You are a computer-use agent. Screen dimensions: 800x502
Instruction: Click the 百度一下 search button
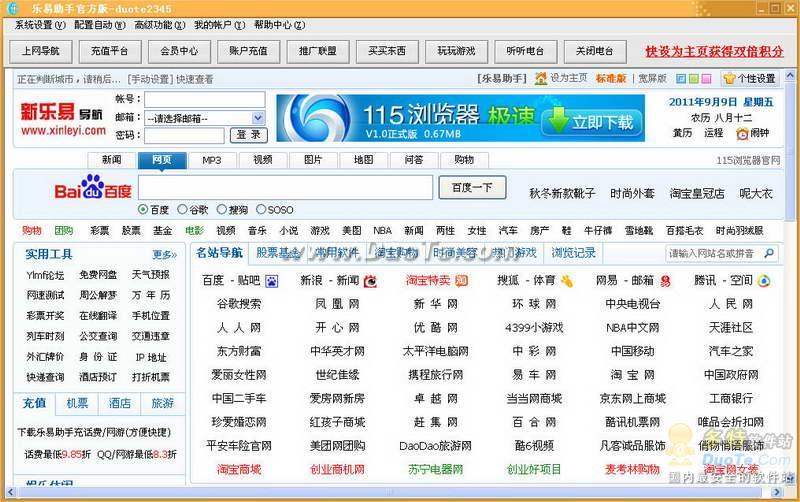[472, 188]
